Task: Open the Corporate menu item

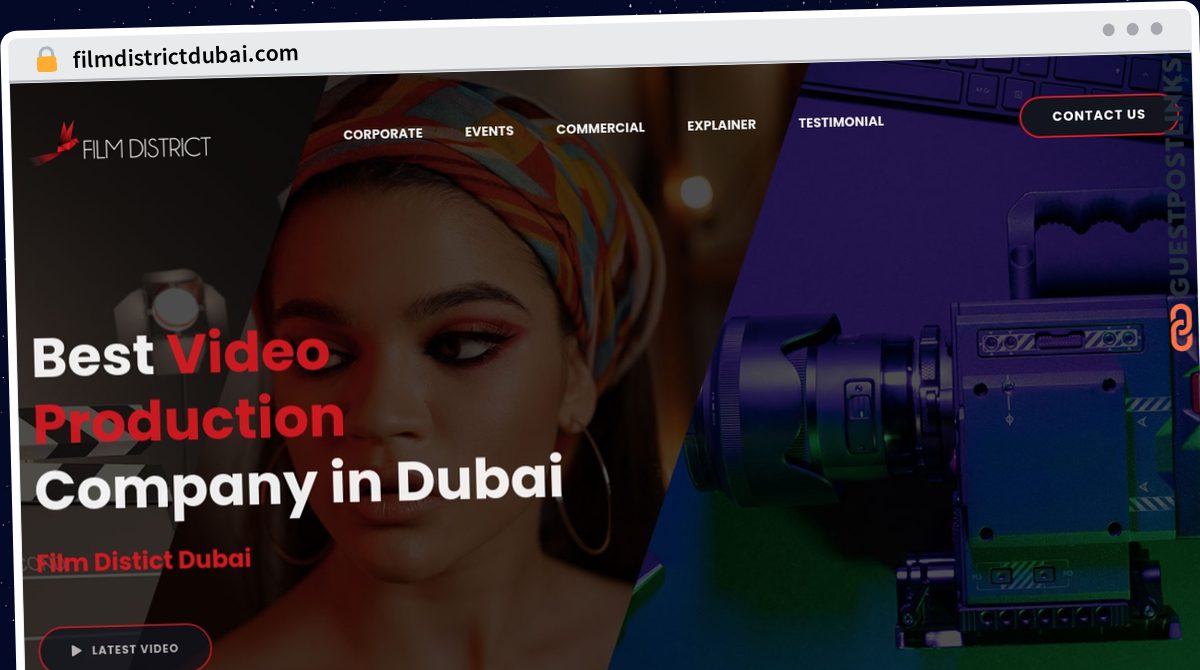Action: (383, 133)
